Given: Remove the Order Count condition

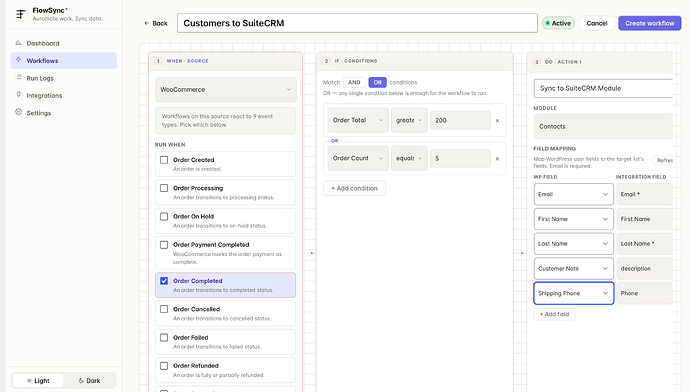Looking at the screenshot, I should point(497,159).
